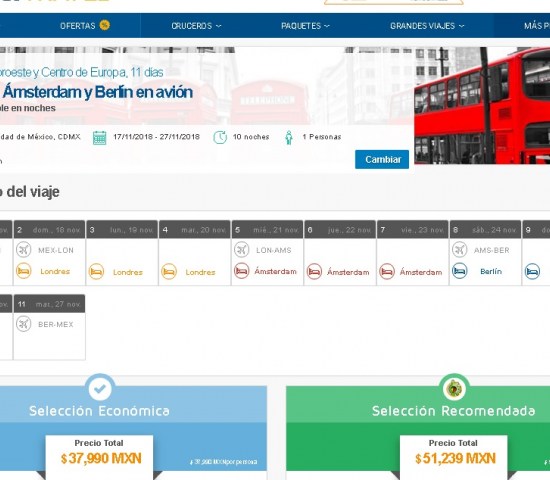Click the Londres bed icon on day 2
The width and height of the screenshot is (550, 480).
pyautogui.click(x=24, y=271)
